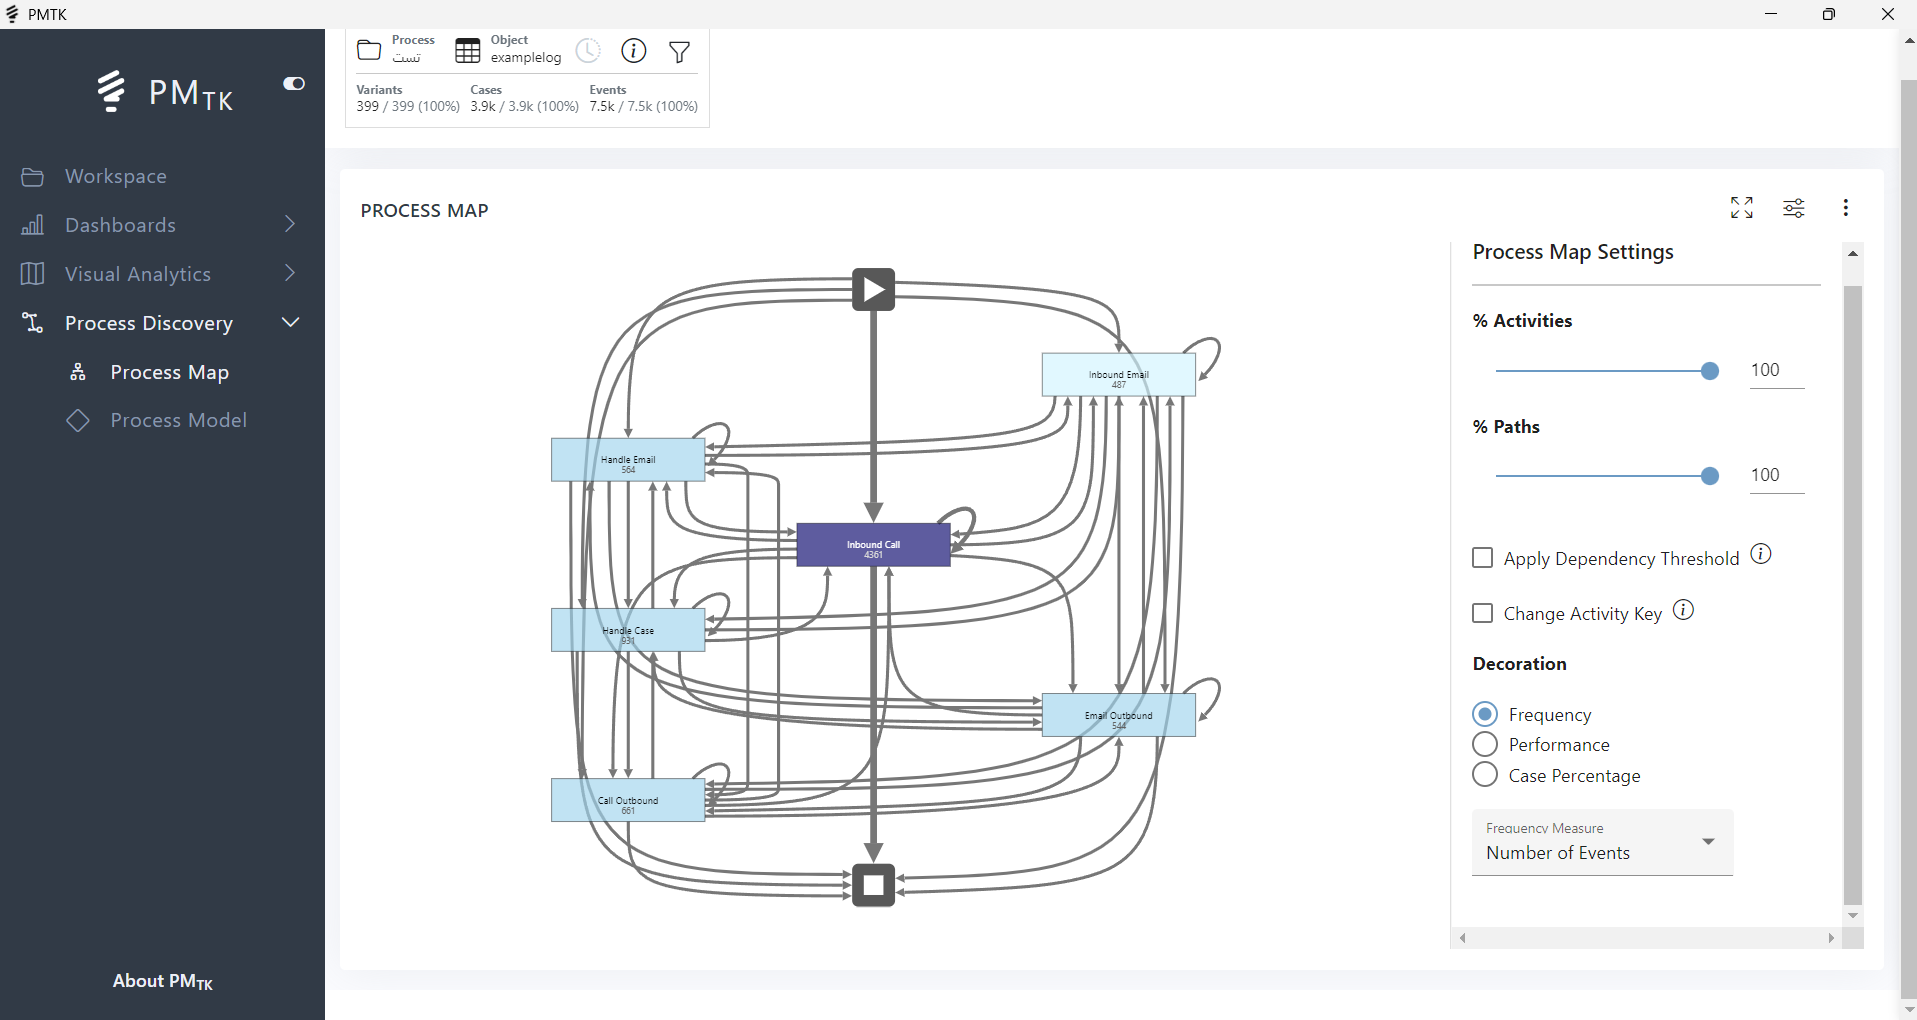Select the Performance decoration option

tap(1485, 744)
